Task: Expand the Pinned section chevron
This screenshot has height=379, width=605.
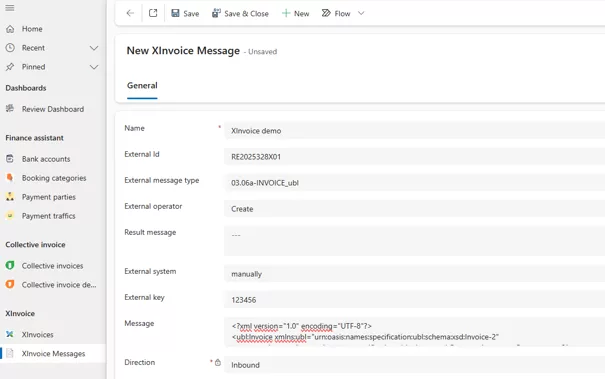Action: click(x=94, y=67)
